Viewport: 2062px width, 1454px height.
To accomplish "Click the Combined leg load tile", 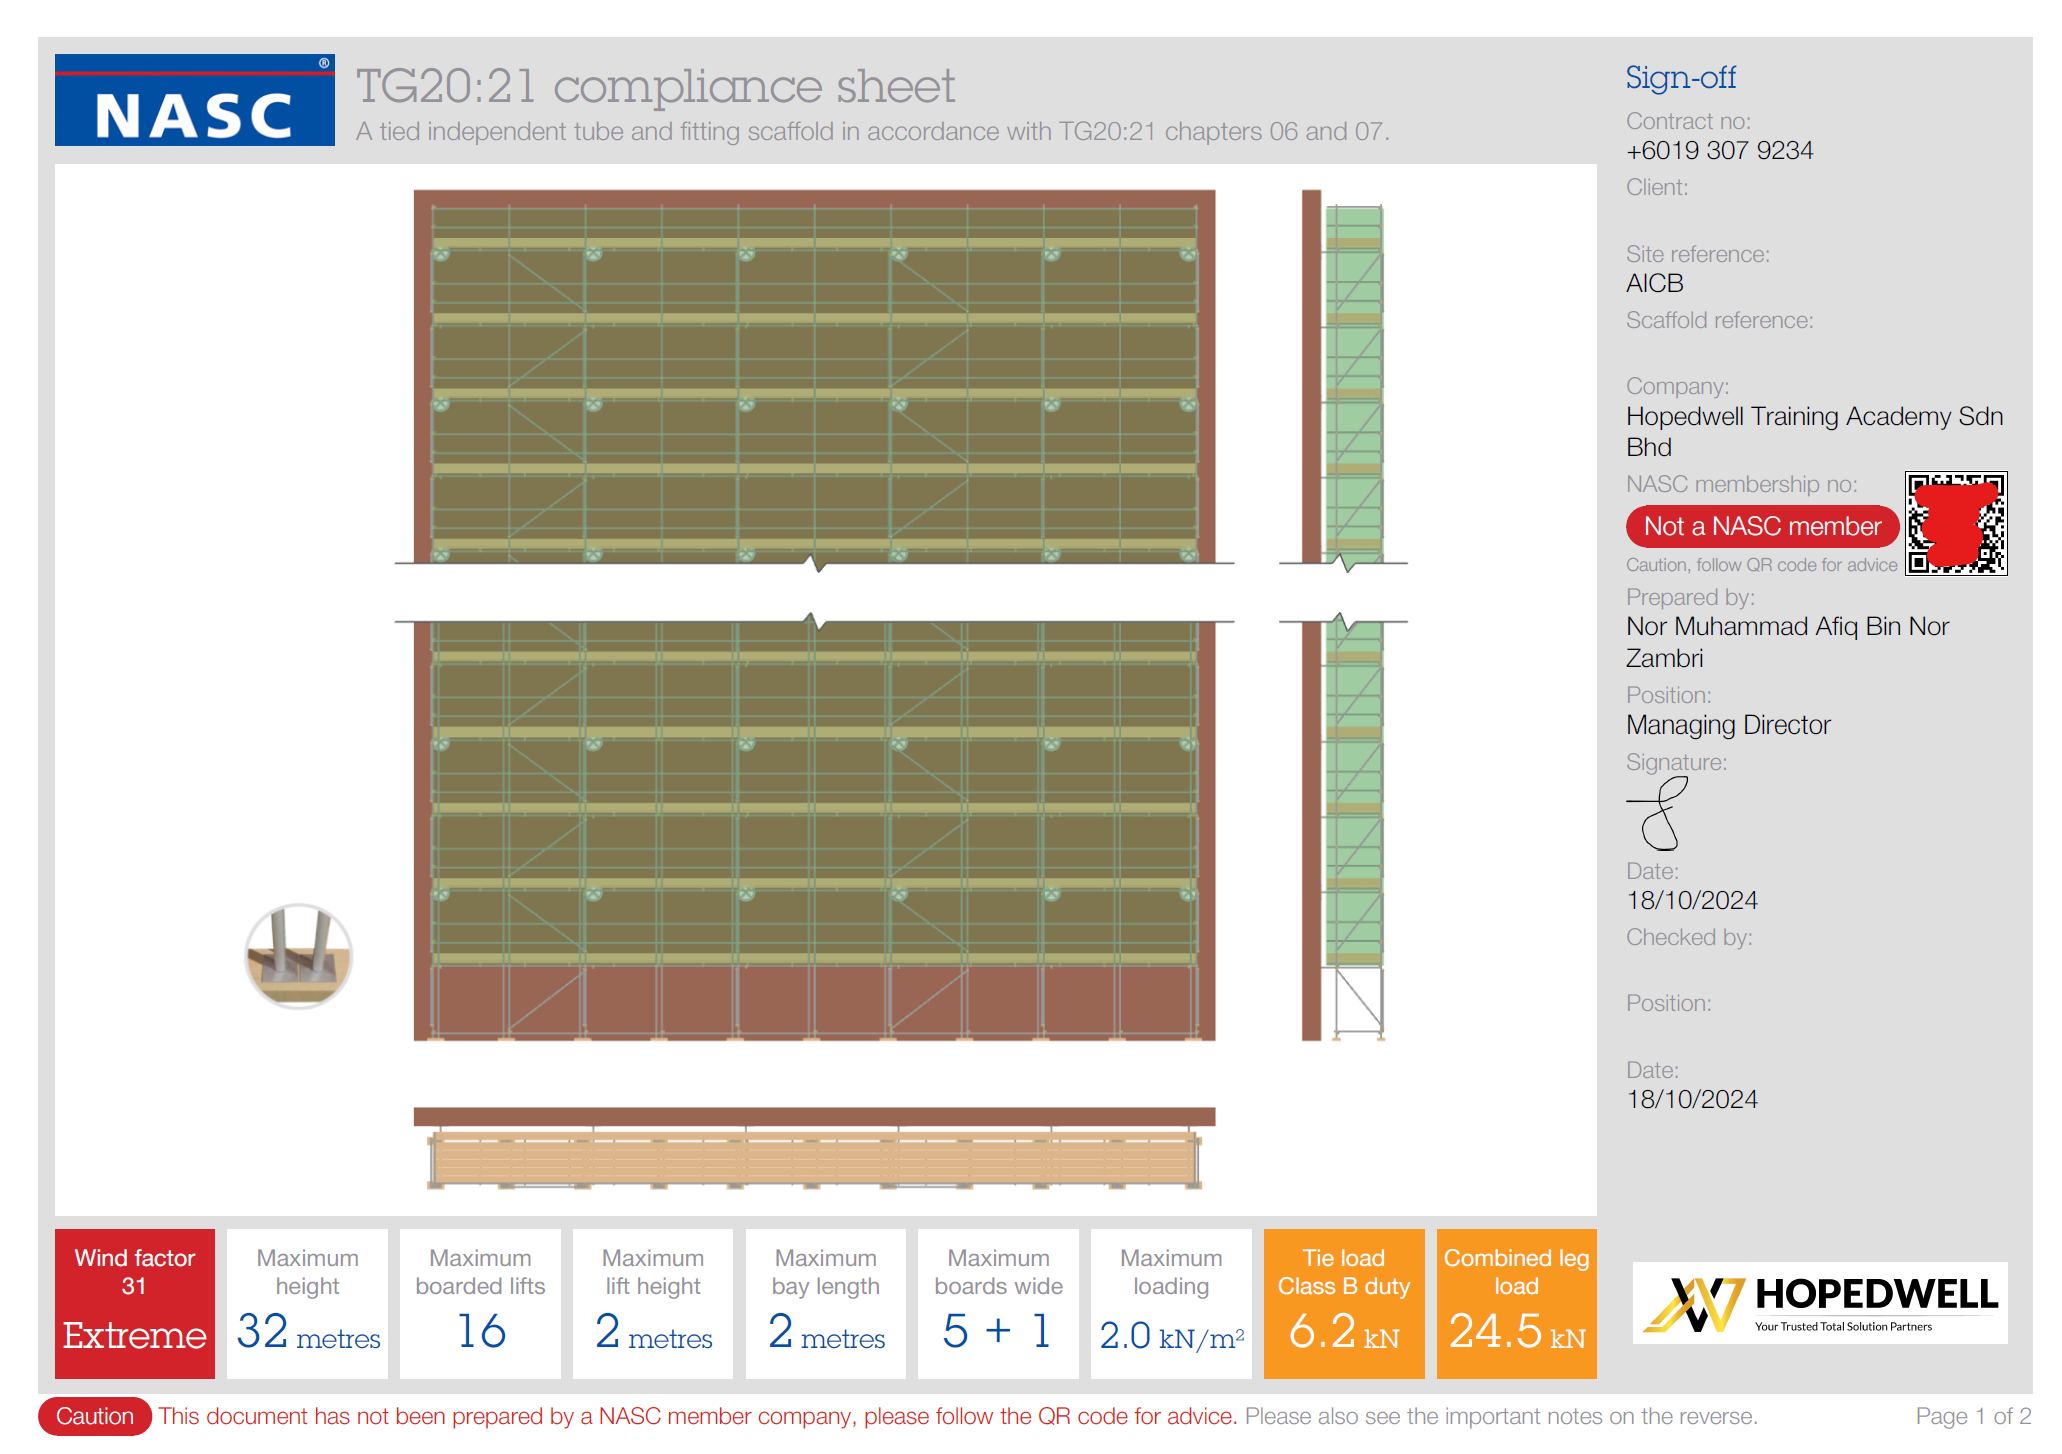I will point(1516,1303).
